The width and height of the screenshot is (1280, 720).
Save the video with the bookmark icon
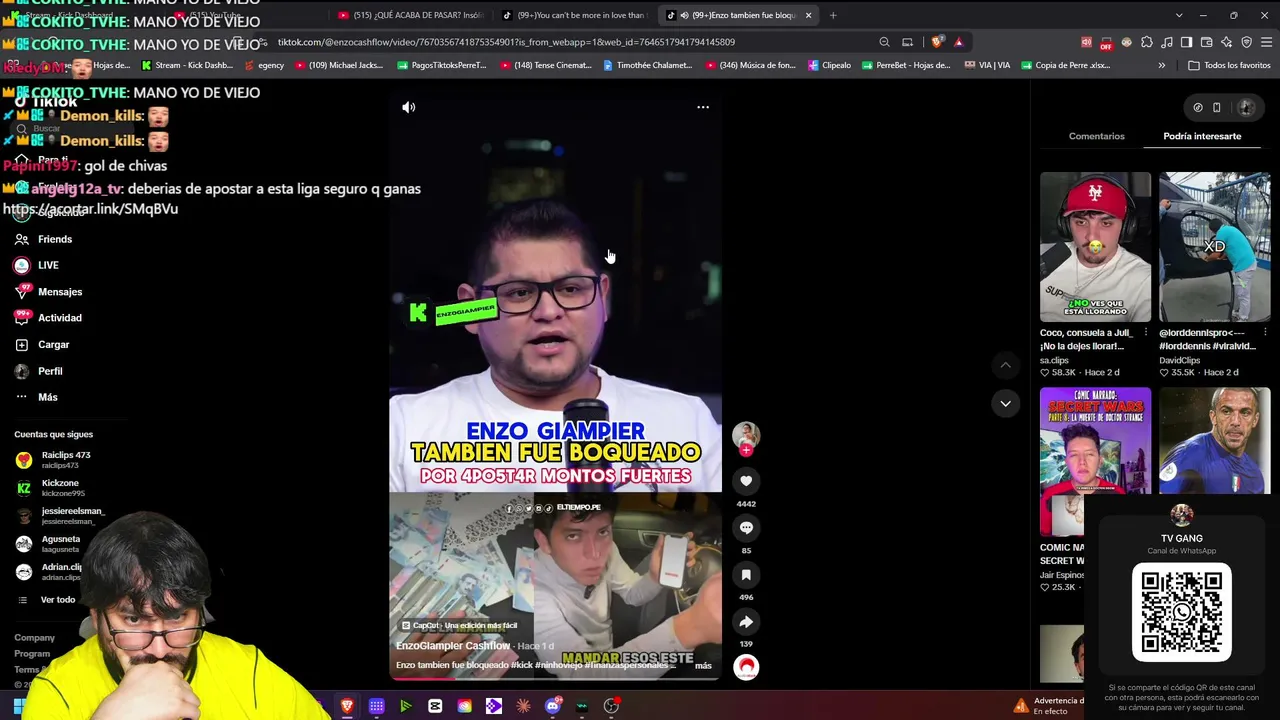coord(746,575)
